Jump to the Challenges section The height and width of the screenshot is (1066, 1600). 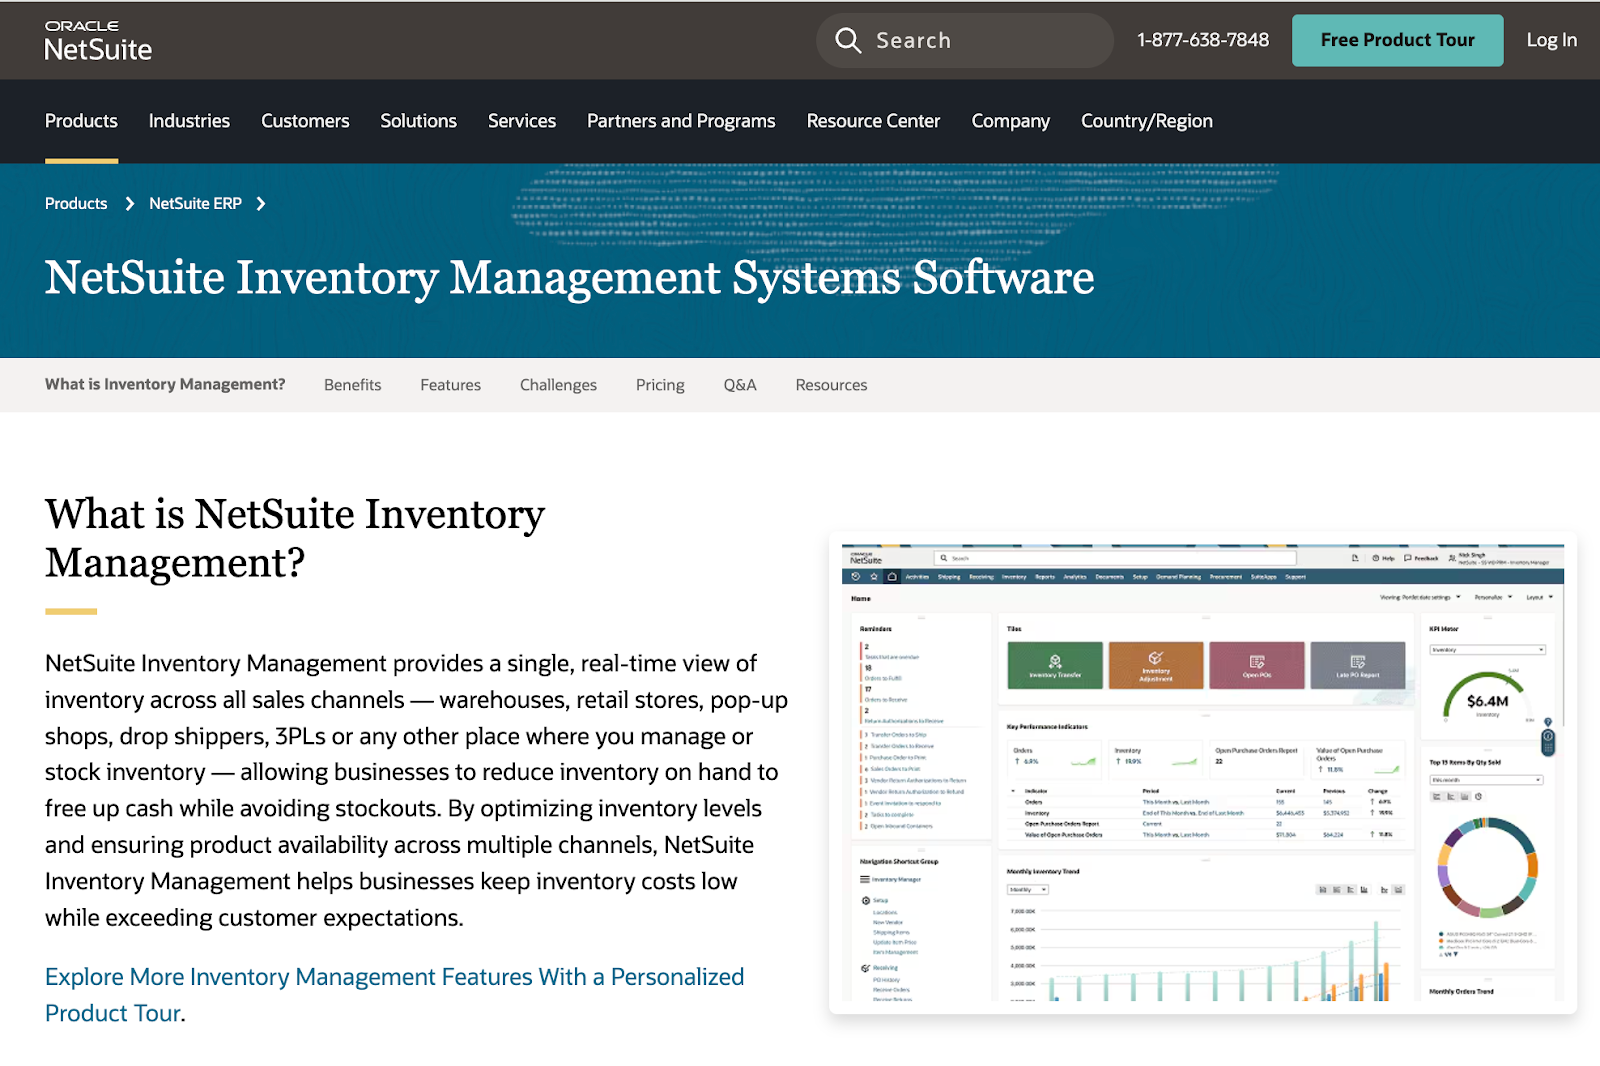tap(558, 385)
